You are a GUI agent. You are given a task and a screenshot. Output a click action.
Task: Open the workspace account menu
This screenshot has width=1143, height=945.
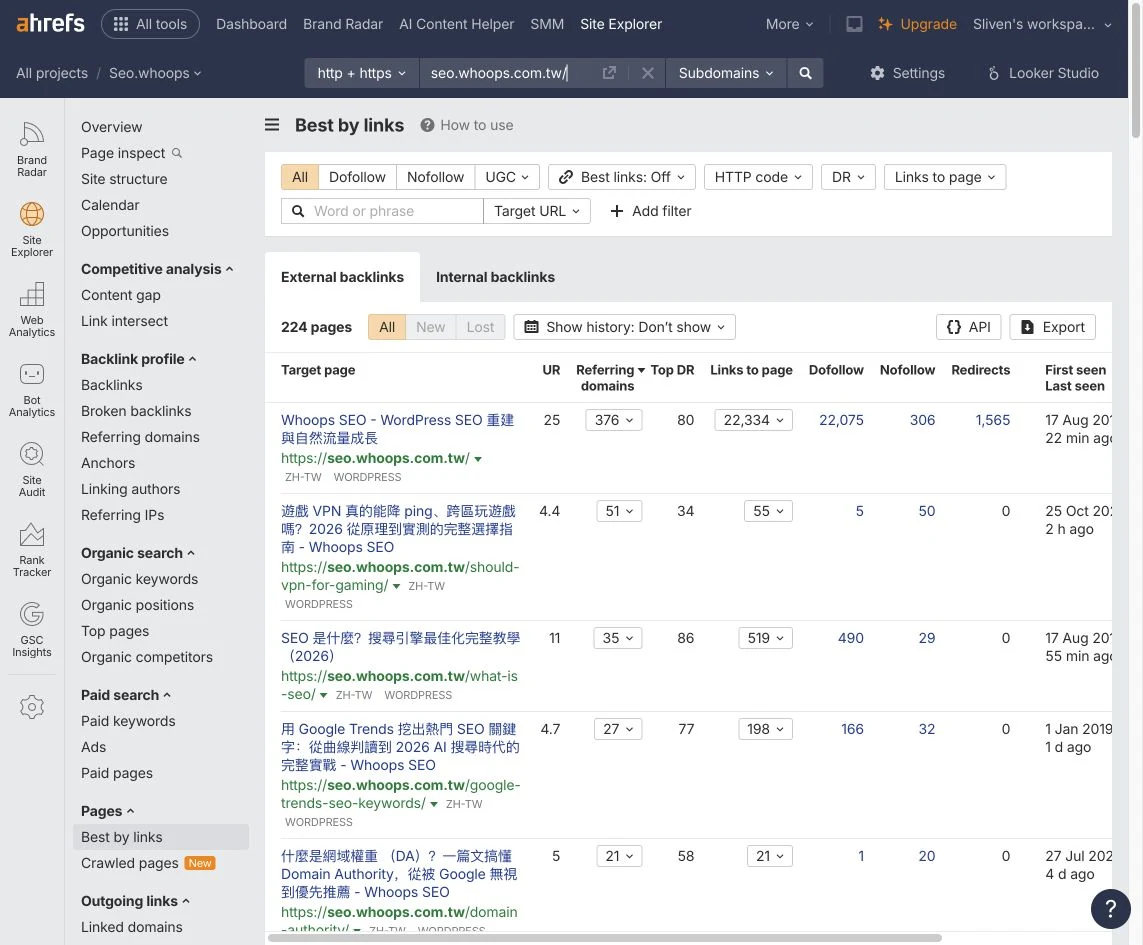pos(1042,24)
